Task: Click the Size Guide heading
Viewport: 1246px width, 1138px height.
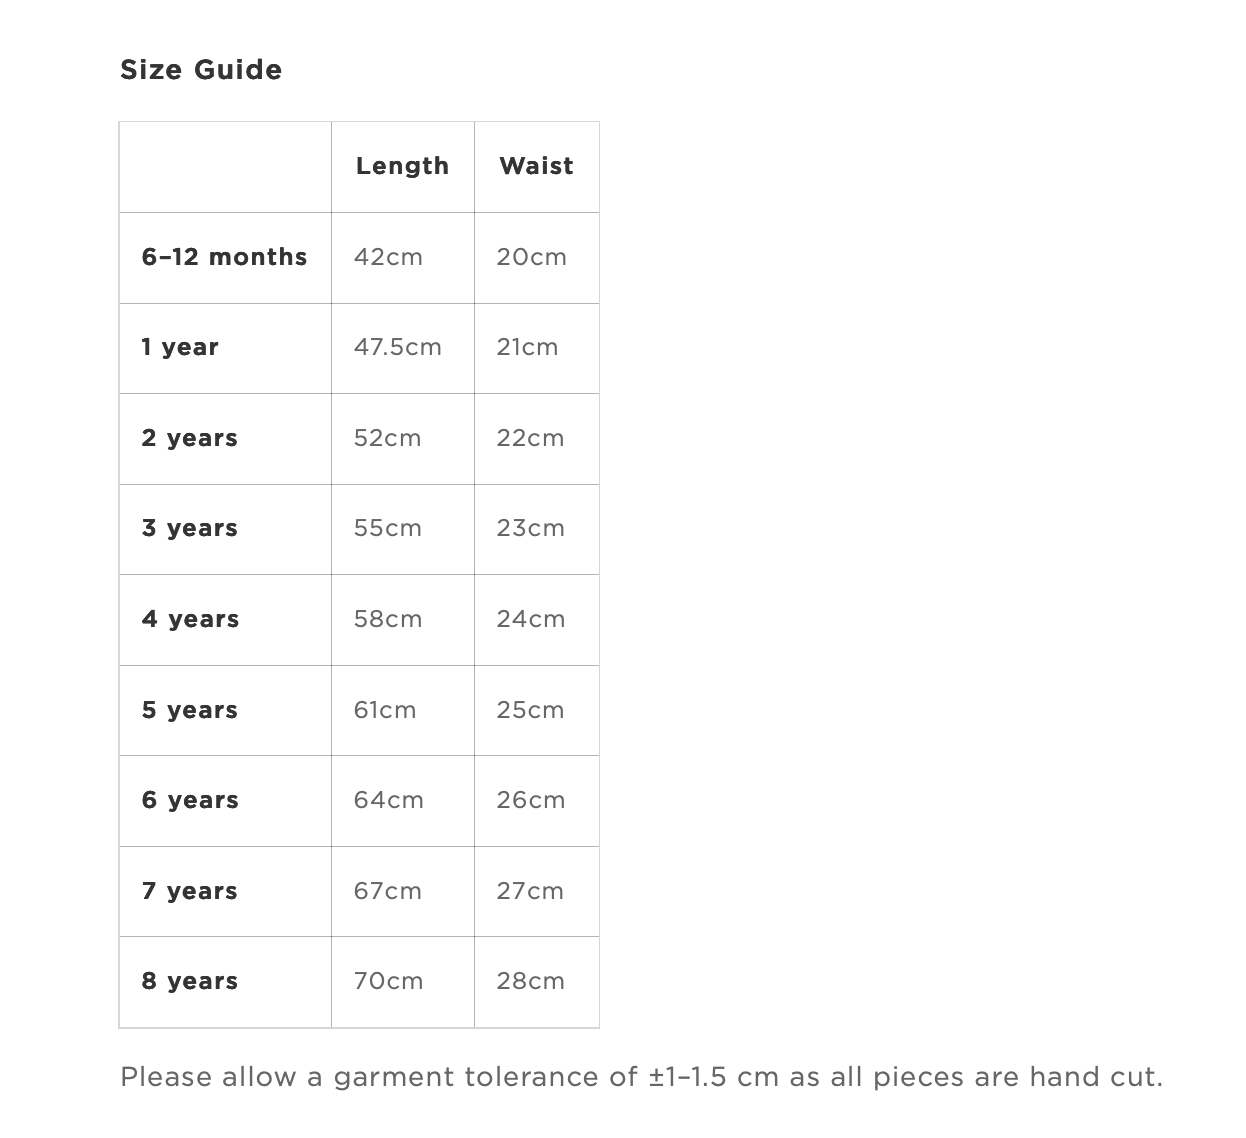Action: coord(201,70)
